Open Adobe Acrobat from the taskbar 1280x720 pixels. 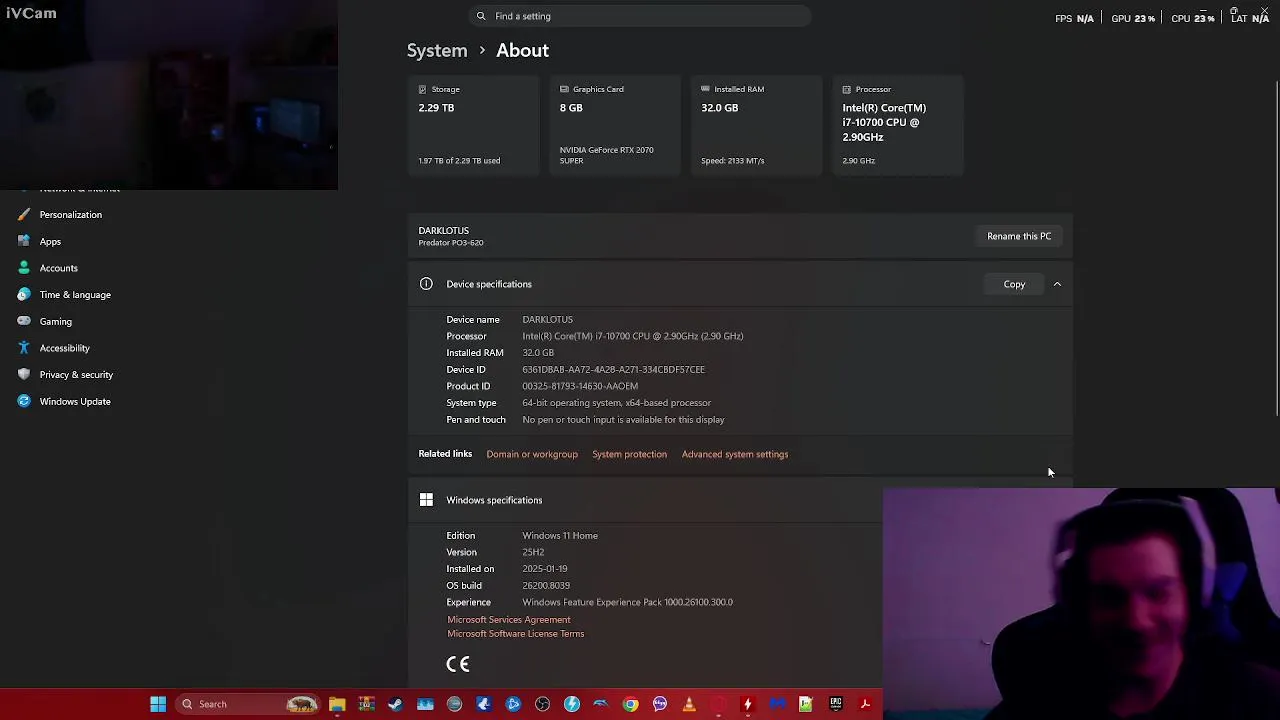tap(865, 704)
